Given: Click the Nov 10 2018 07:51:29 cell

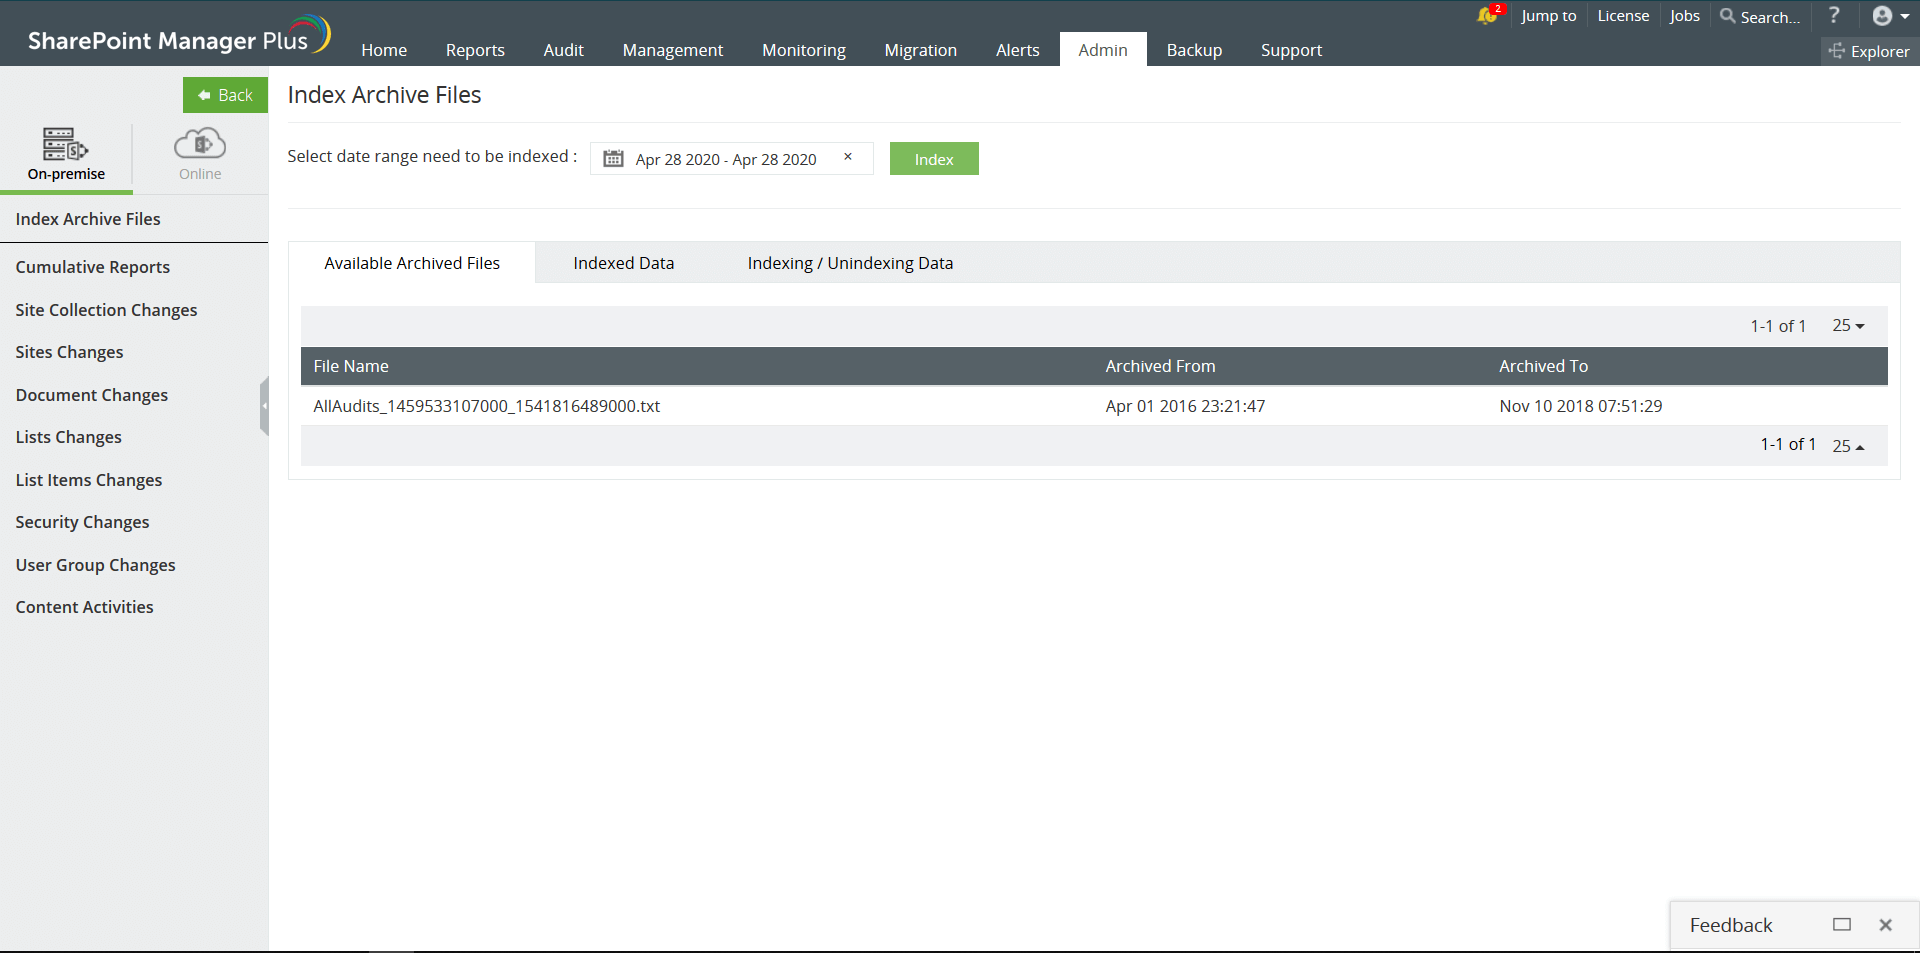Looking at the screenshot, I should 1581,406.
